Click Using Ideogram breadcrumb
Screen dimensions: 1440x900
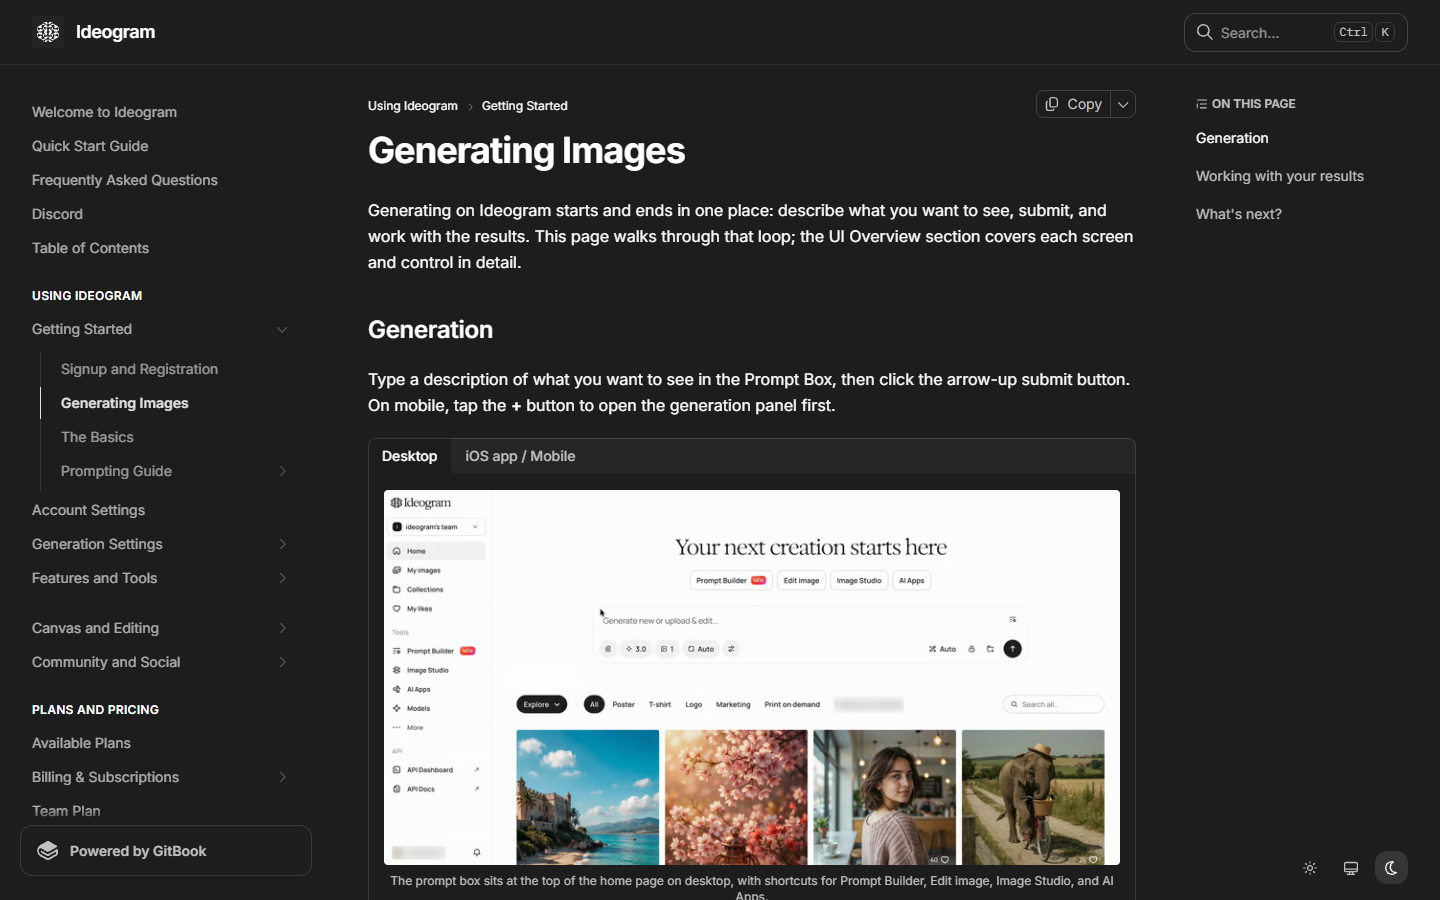(x=413, y=106)
